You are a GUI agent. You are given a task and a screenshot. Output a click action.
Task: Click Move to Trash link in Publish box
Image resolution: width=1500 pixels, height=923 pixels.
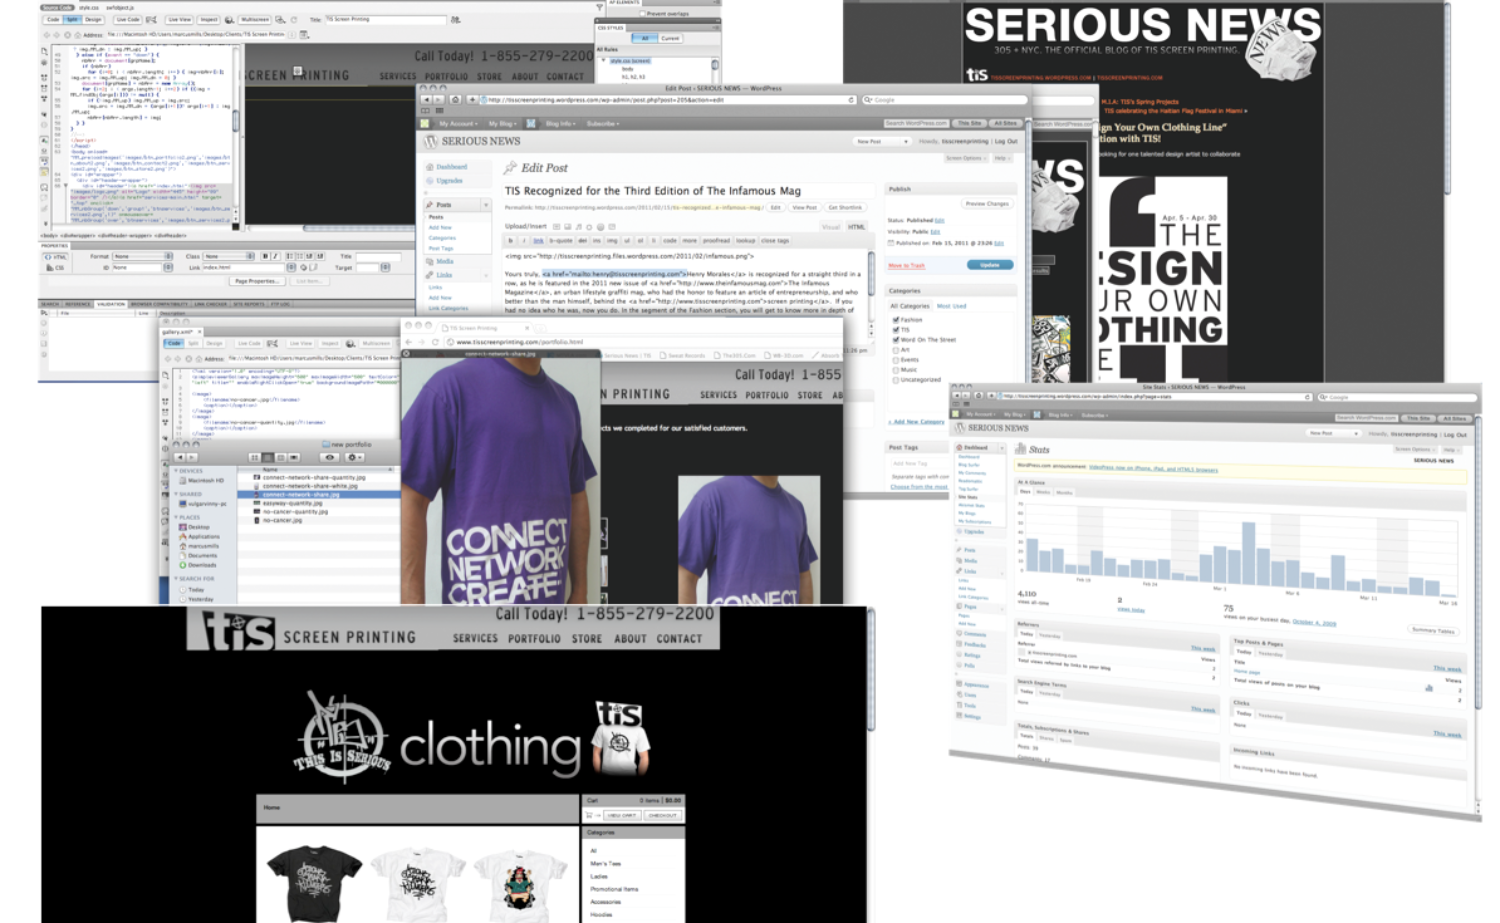pyautogui.click(x=906, y=265)
